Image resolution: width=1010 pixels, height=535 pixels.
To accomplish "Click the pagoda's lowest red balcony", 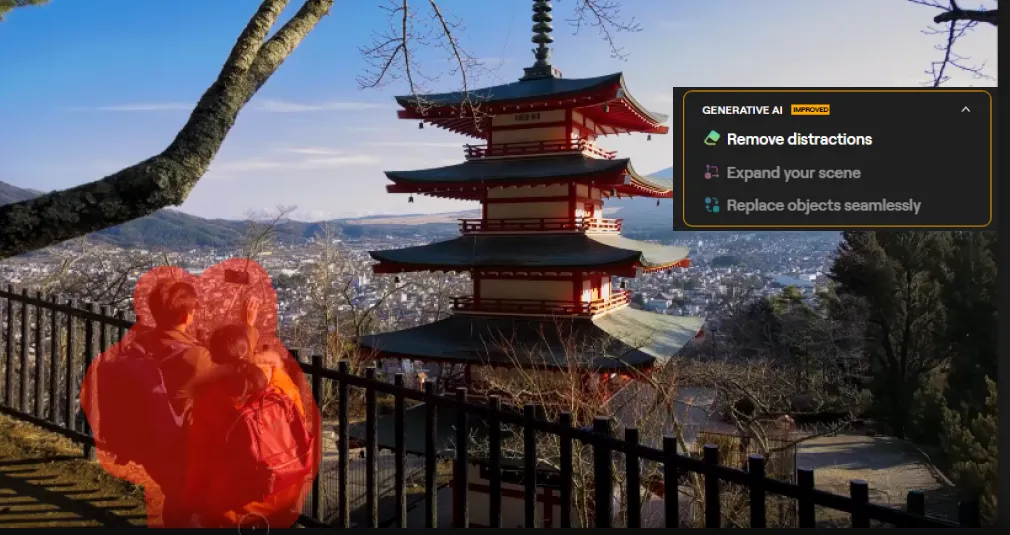I will pyautogui.click(x=540, y=302).
